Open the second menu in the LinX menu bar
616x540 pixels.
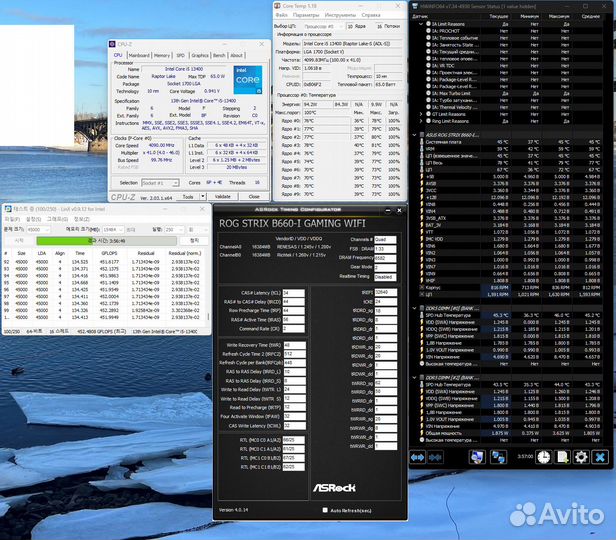pos(33,219)
